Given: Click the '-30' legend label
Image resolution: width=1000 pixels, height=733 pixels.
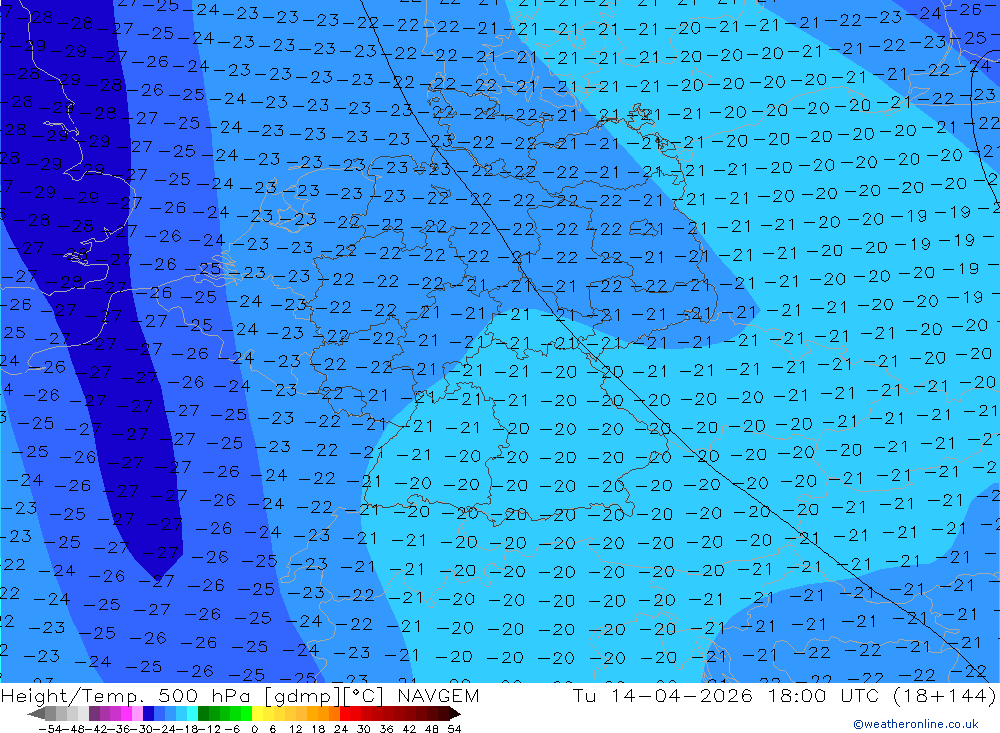Looking at the screenshot, I should coord(143,729).
